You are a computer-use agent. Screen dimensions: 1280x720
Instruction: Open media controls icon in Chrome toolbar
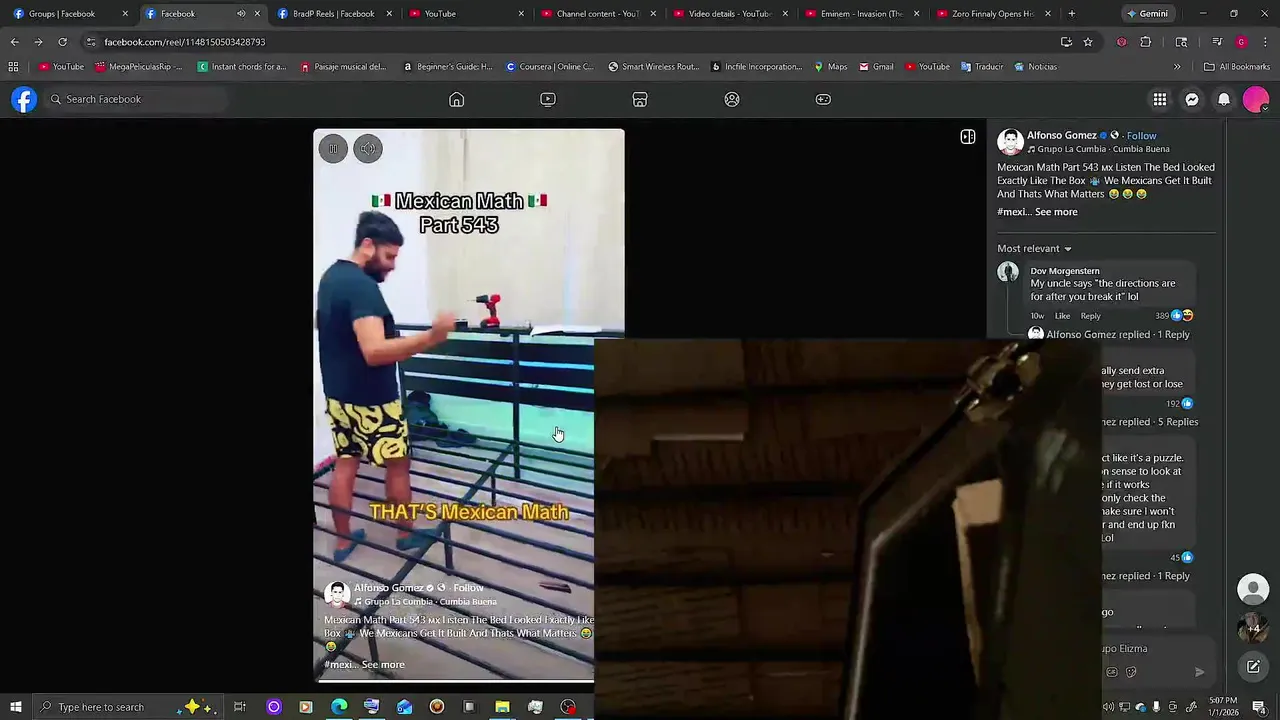pos(1217,42)
